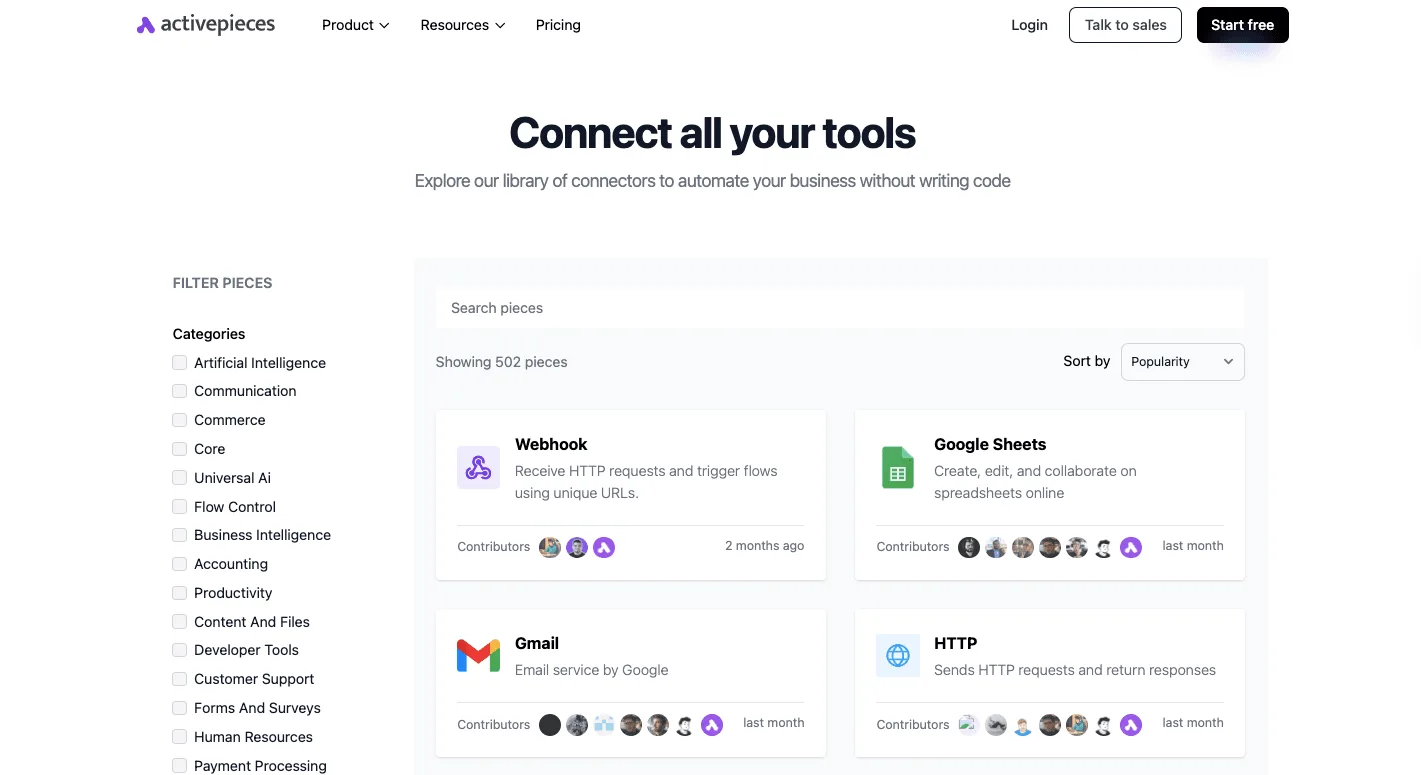Click 'Showing 502 pieces' text
Screen dimensions: 1421x775
click(501, 362)
